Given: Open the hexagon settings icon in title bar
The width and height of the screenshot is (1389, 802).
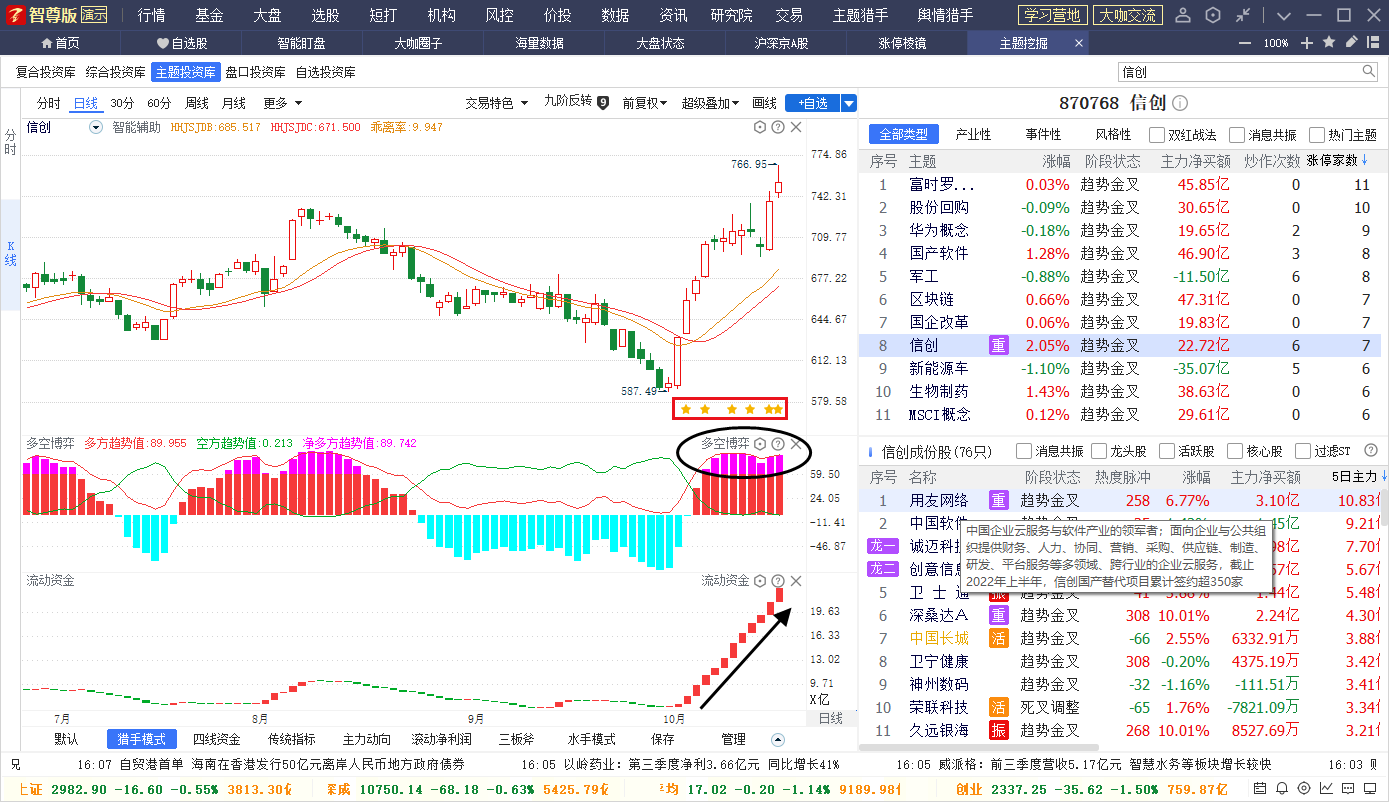Looking at the screenshot, I should [x=1212, y=15].
